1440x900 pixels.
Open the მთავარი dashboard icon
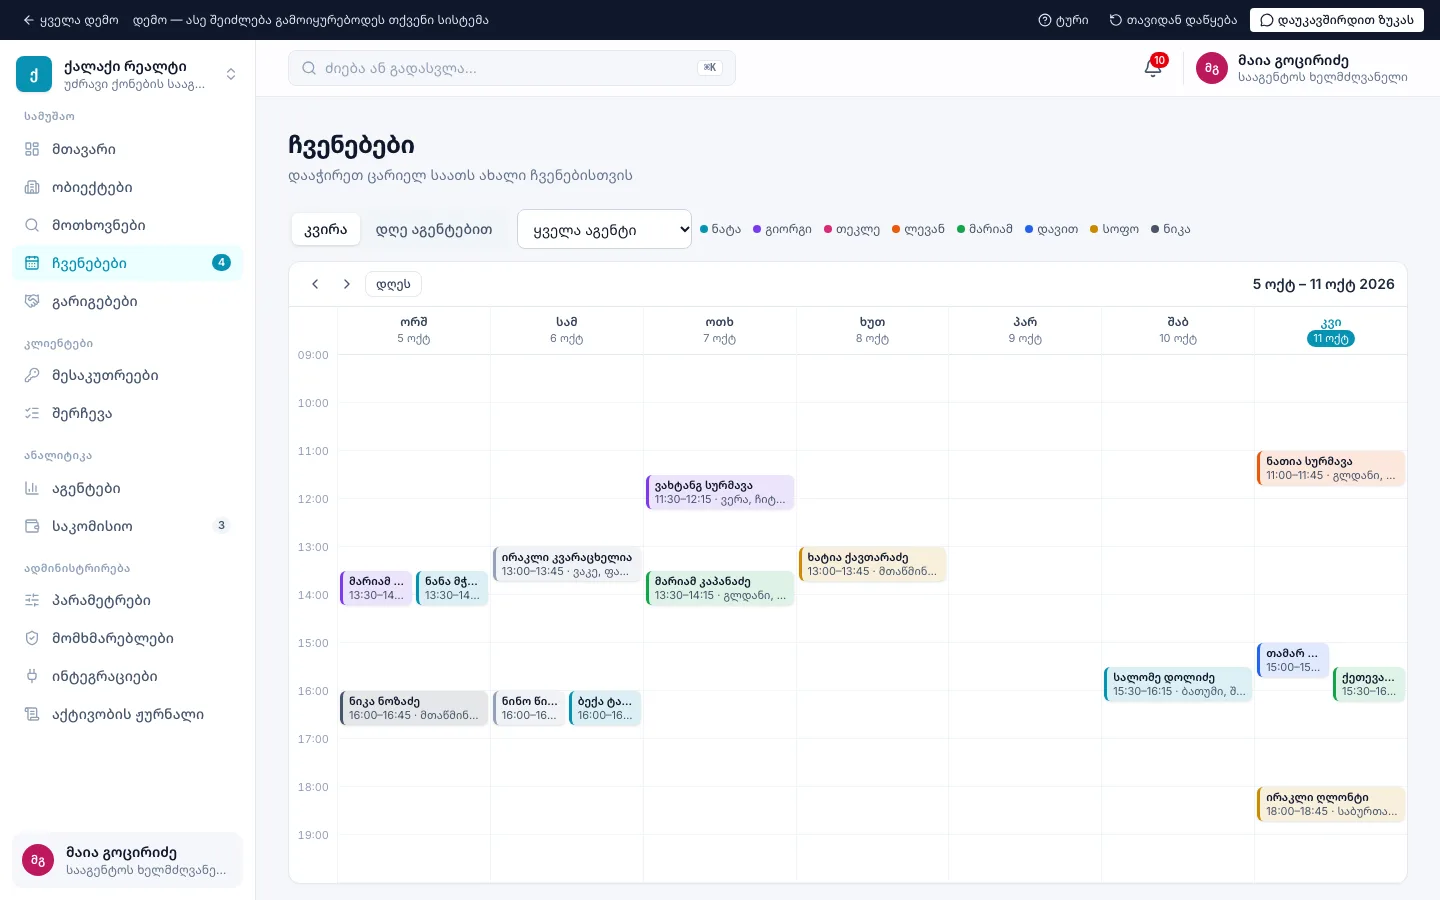[32, 149]
